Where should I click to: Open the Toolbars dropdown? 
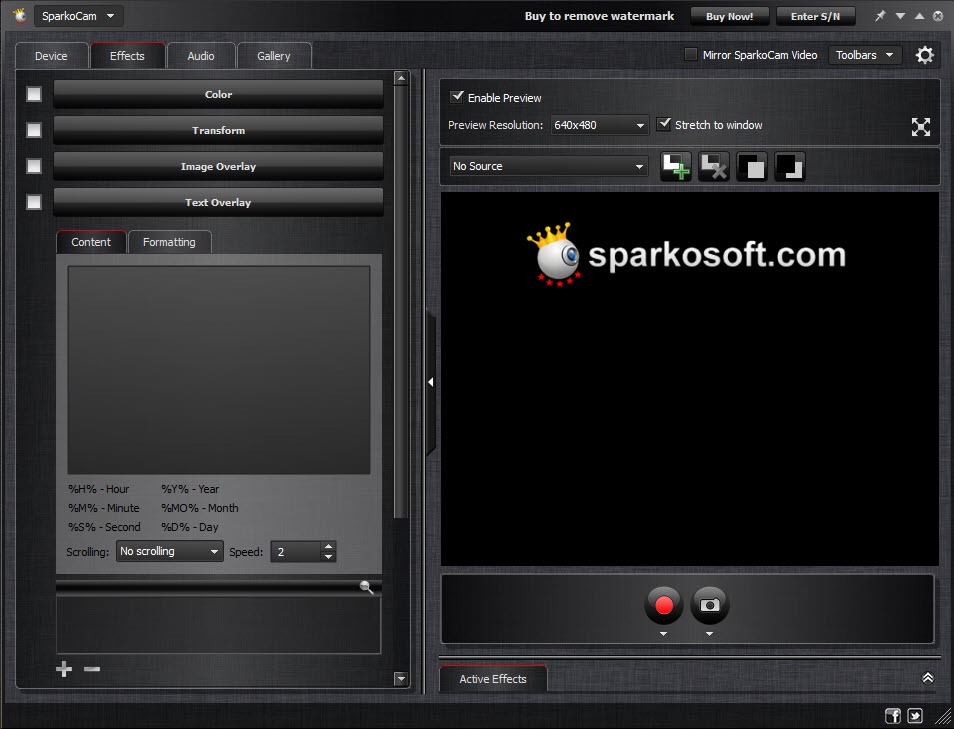[x=865, y=55]
